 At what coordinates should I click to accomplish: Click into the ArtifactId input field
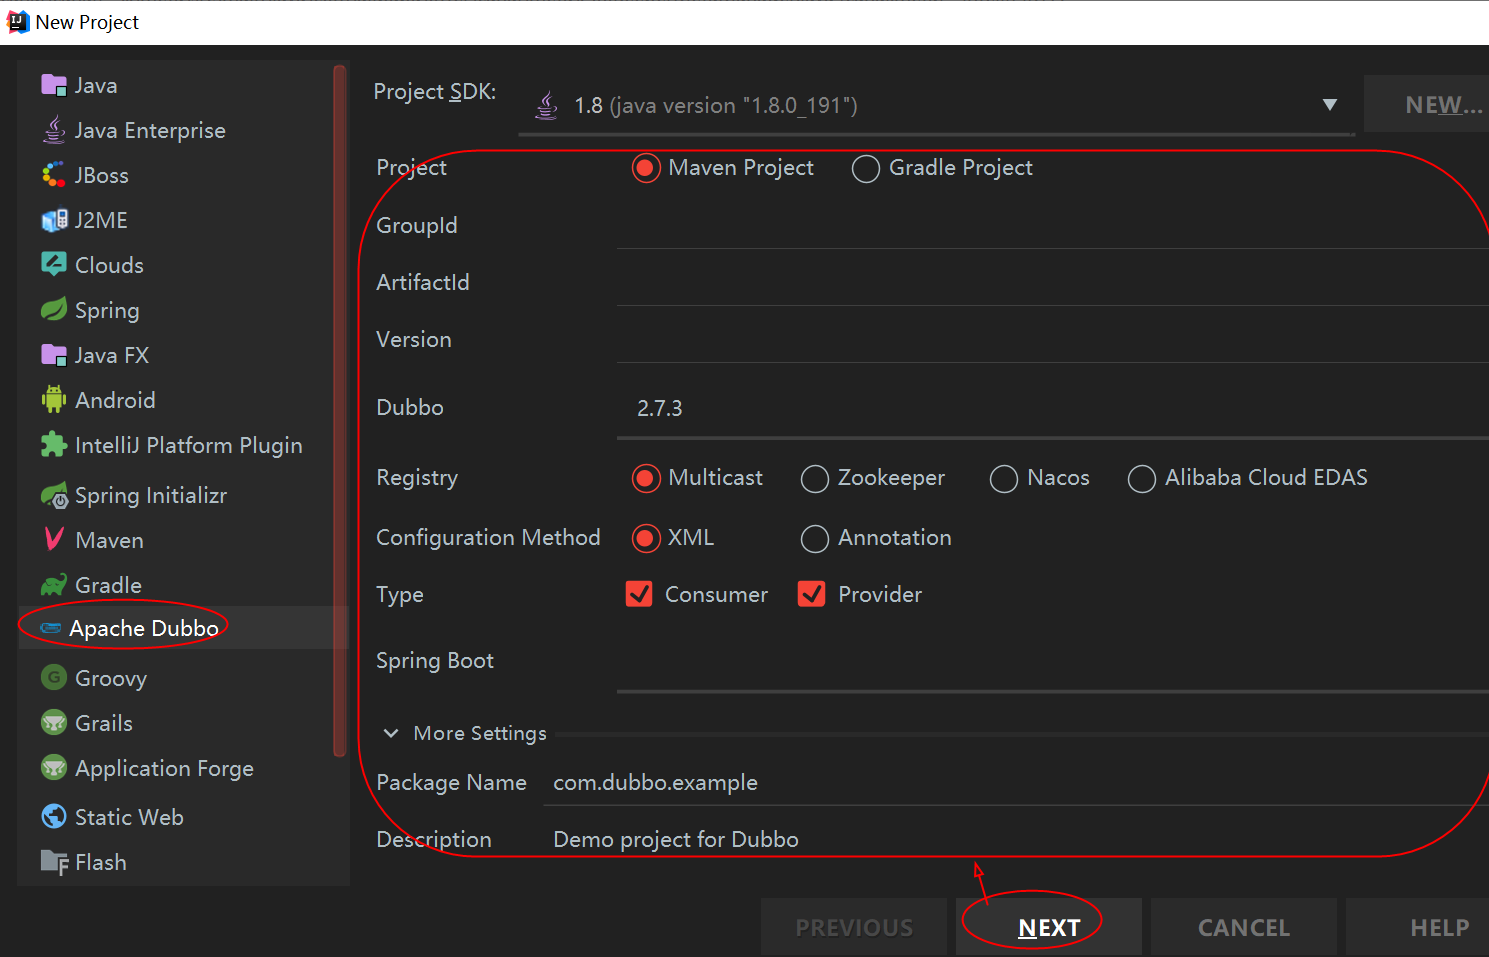coord(1053,282)
